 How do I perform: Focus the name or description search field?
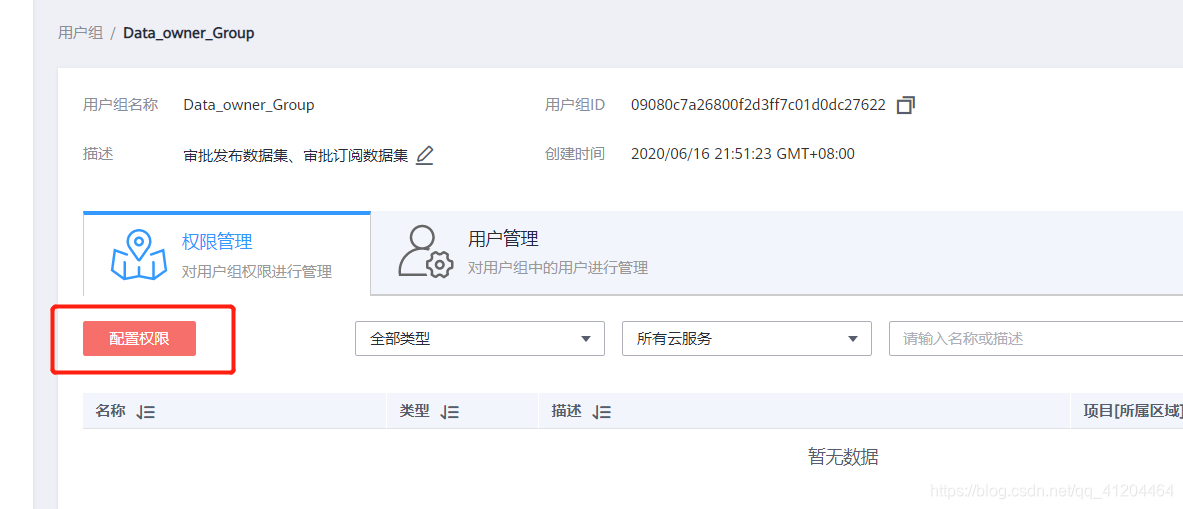(1036, 339)
